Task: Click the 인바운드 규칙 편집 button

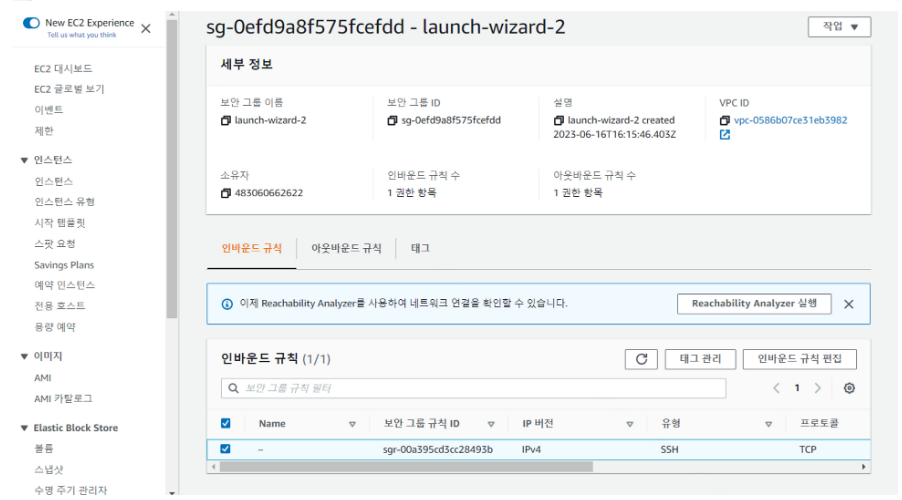Action: 800,359
